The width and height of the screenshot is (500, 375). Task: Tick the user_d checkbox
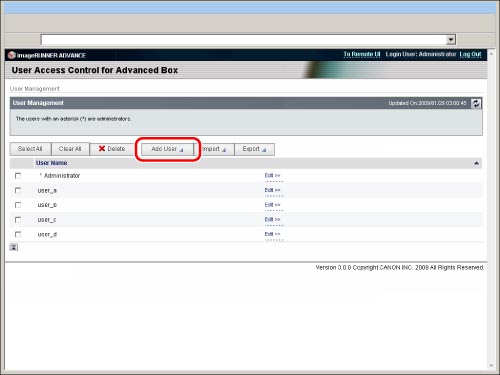click(18, 234)
